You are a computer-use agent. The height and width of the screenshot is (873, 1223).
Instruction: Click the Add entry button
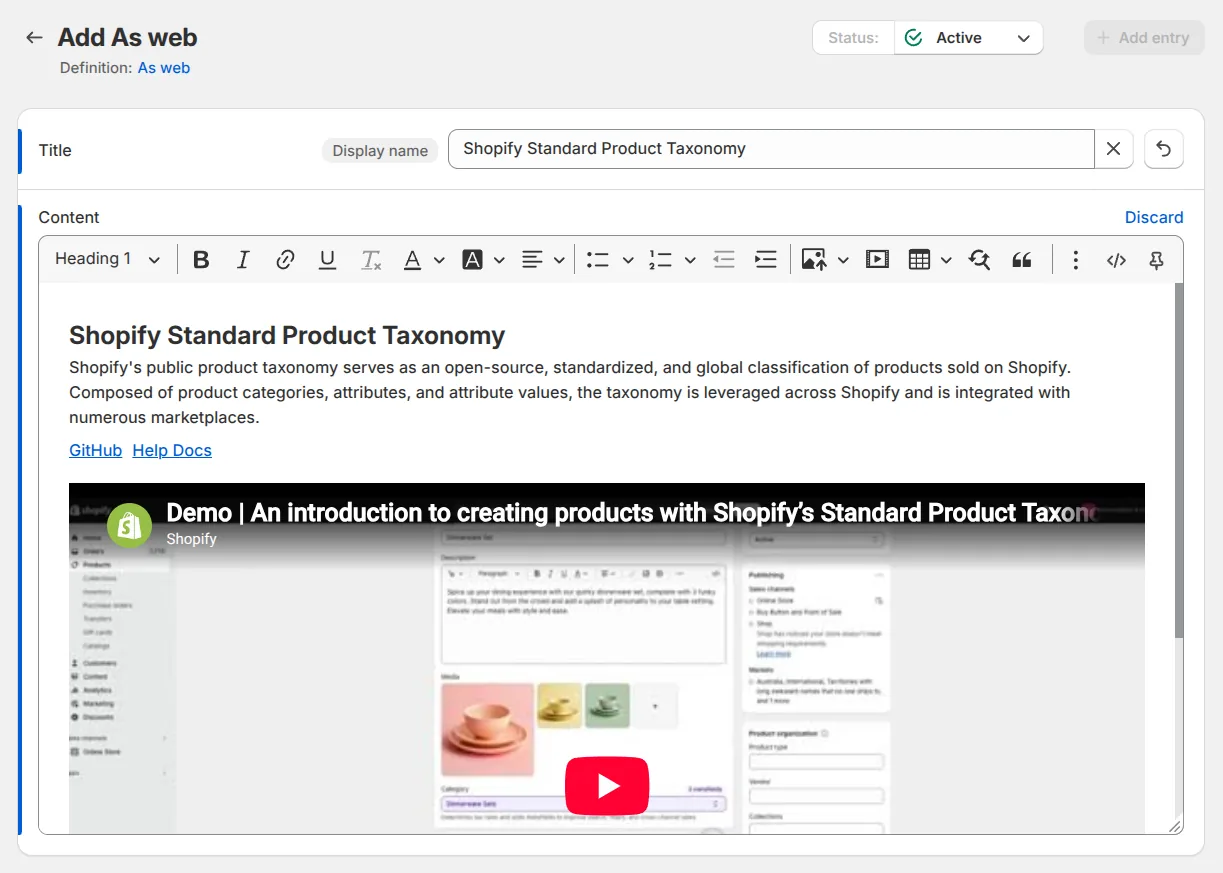point(1144,38)
